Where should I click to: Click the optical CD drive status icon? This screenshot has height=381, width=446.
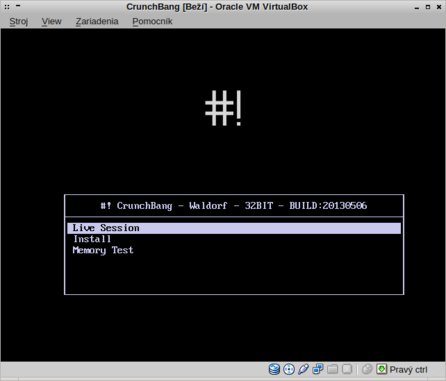point(289,369)
